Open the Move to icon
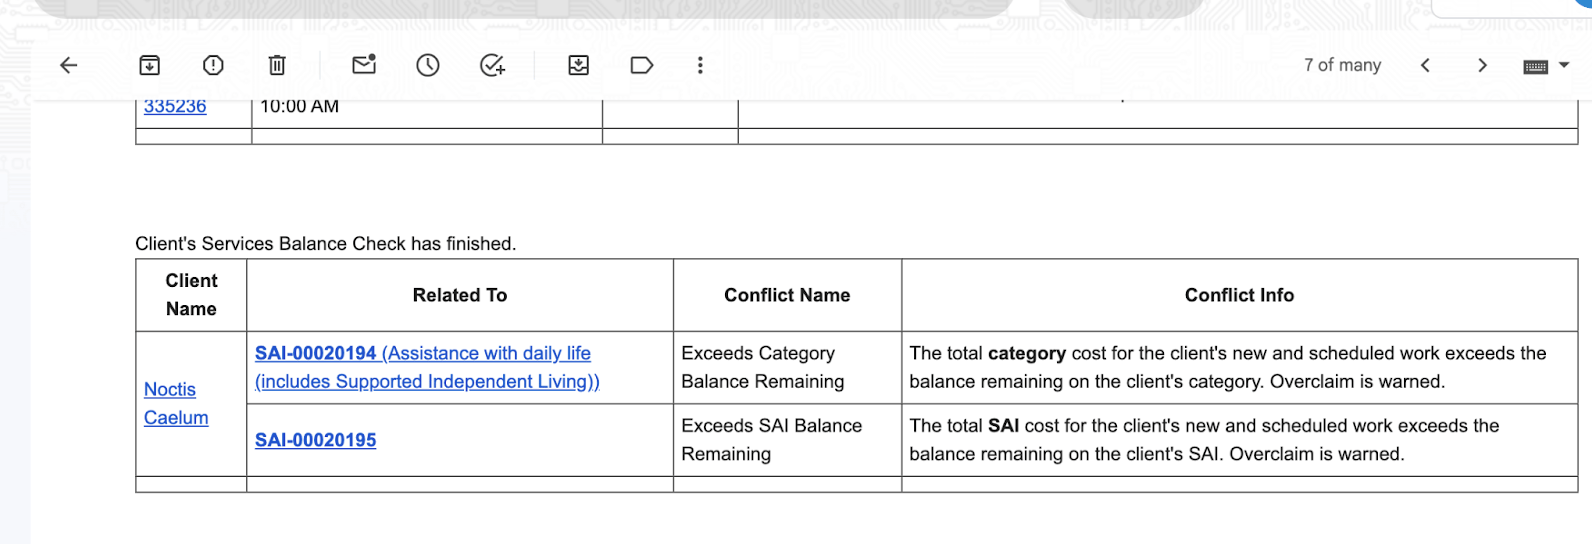This screenshot has width=1592, height=544. (578, 65)
